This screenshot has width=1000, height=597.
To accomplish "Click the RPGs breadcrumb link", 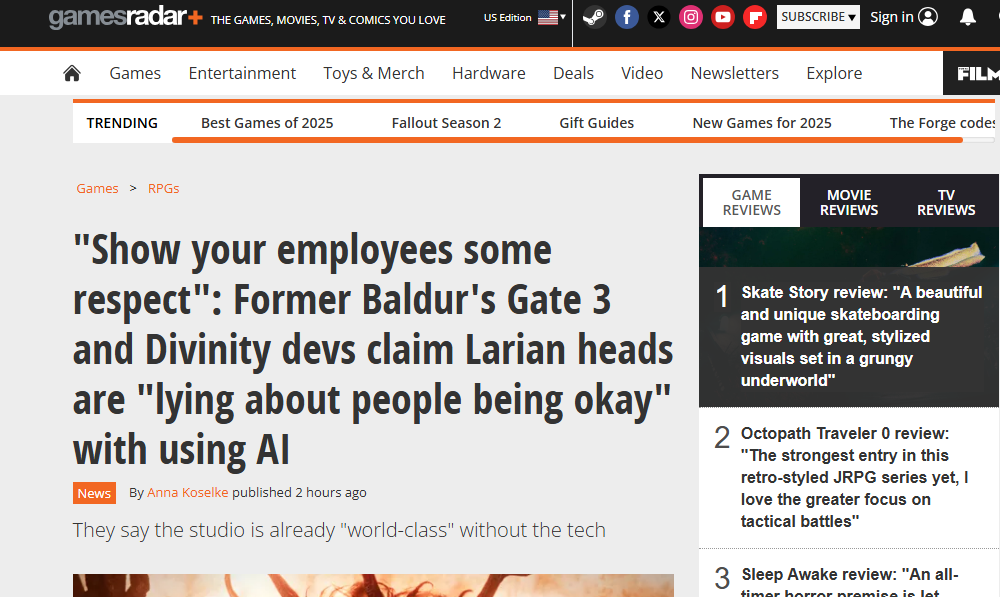I will click(x=163, y=188).
